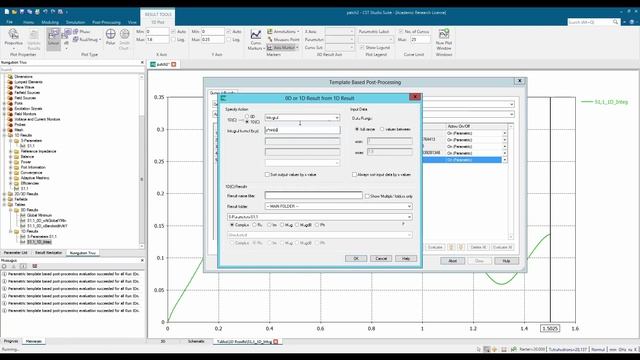Click the Voltage and Current Monitors icon

(10, 119)
